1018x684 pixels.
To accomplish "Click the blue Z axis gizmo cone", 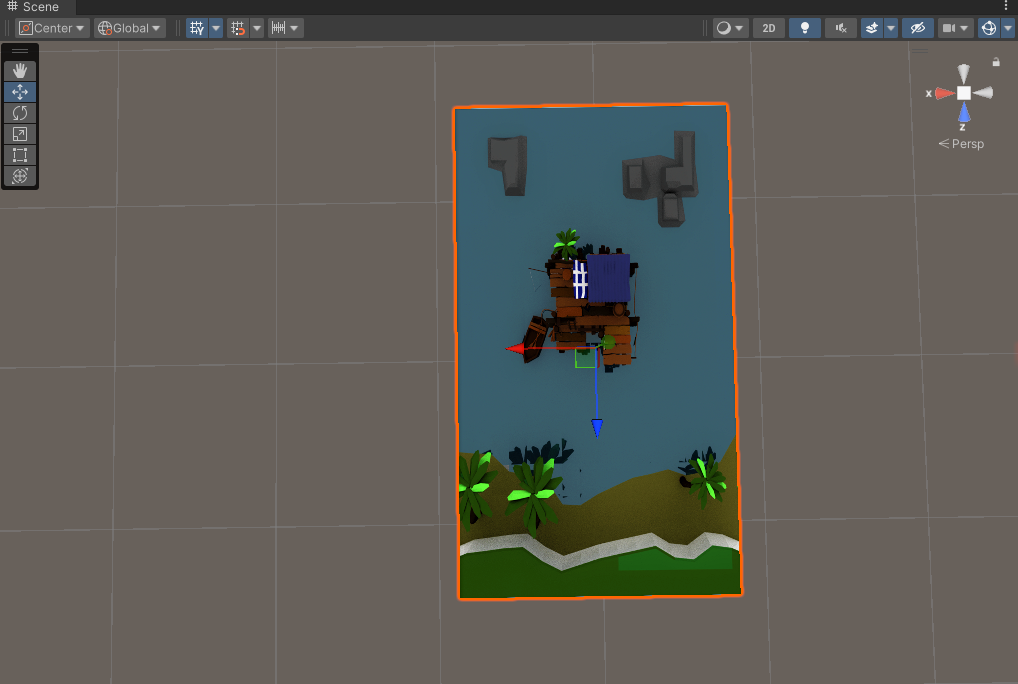I will click(x=964, y=112).
